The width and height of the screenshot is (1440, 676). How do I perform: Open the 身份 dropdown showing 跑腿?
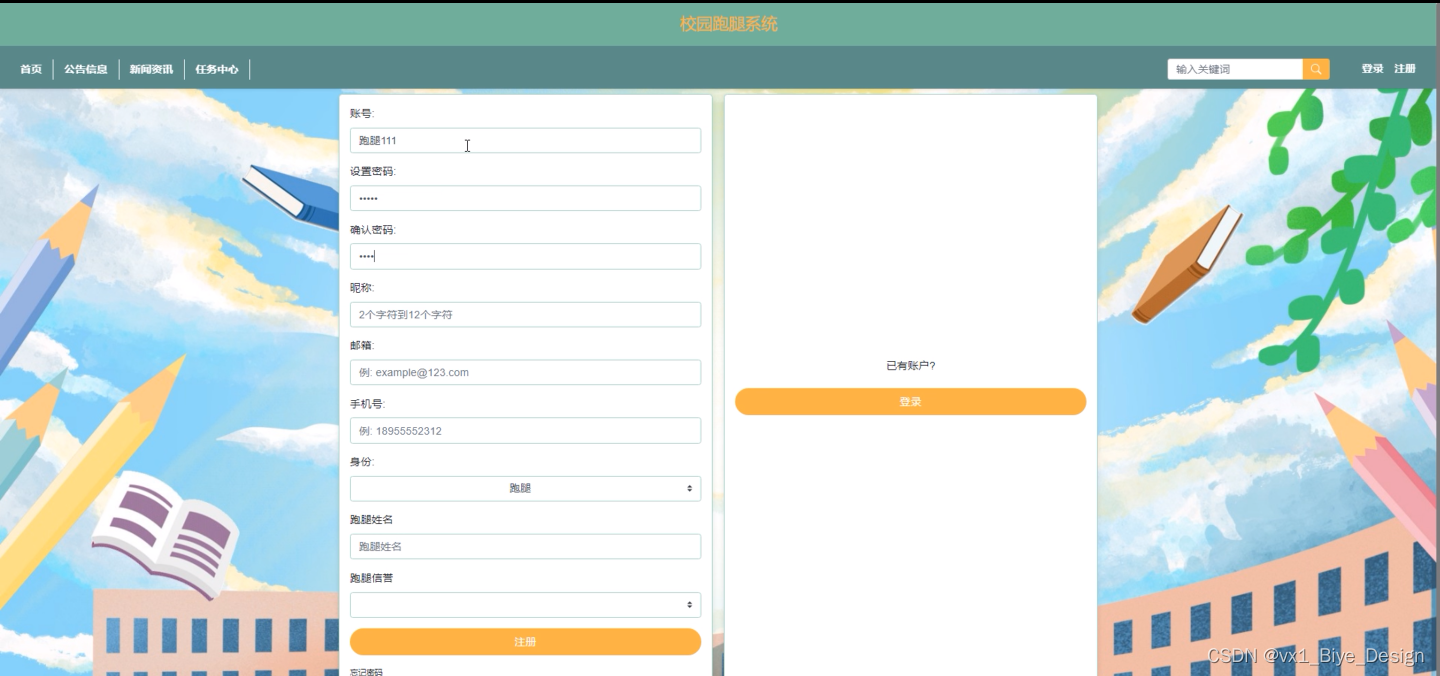(525, 488)
